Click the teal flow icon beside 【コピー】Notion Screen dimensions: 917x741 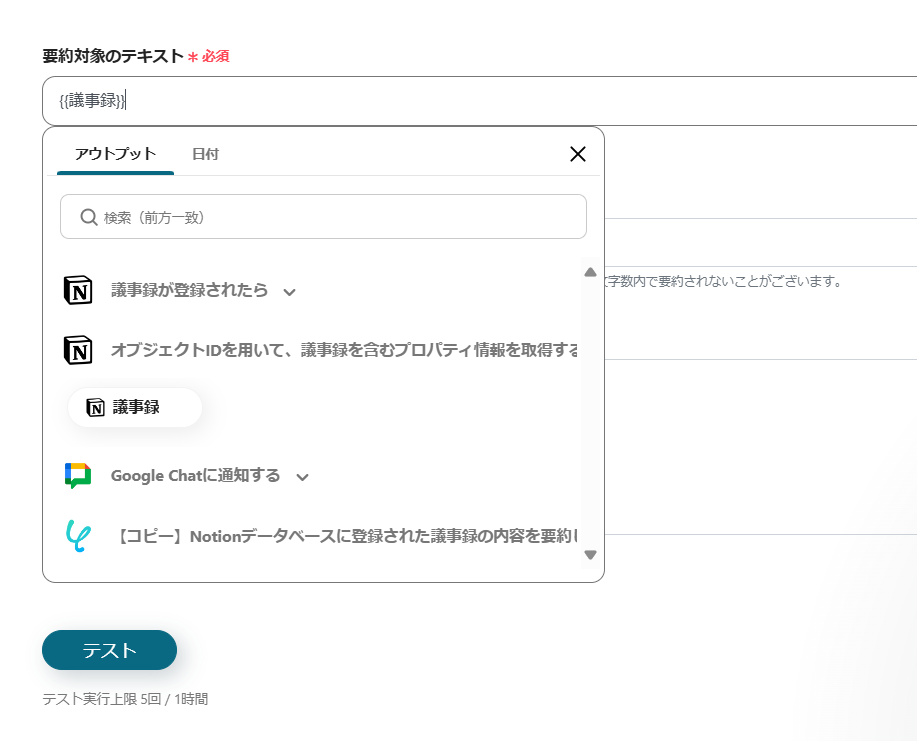[x=78, y=536]
